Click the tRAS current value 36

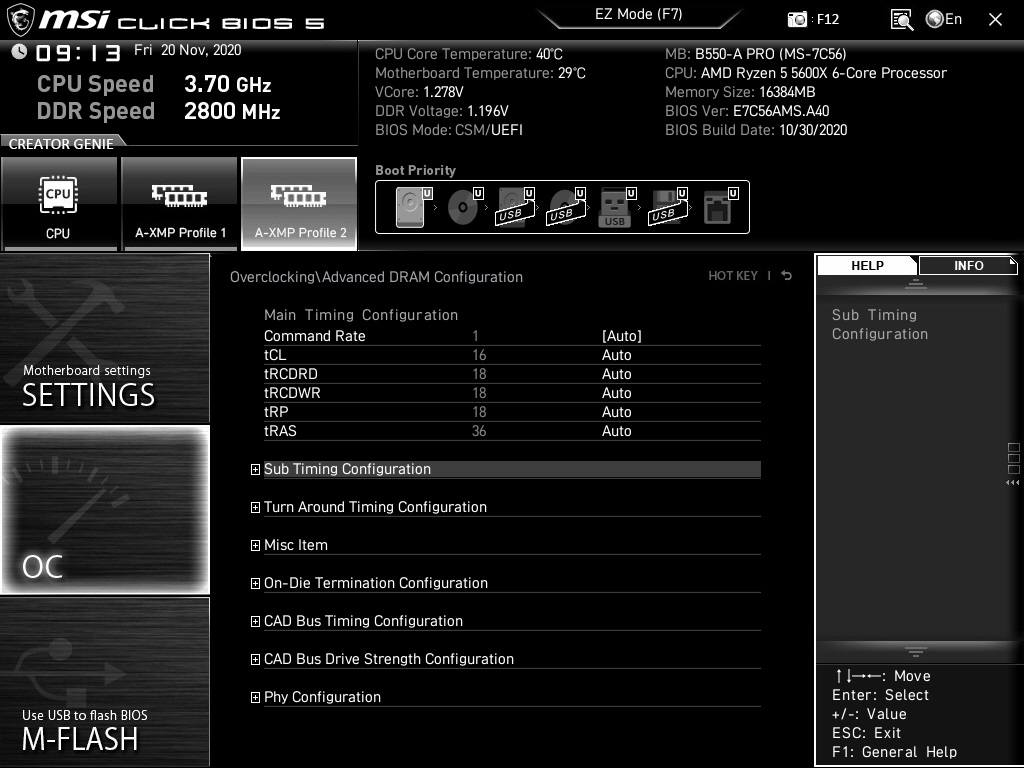479,430
